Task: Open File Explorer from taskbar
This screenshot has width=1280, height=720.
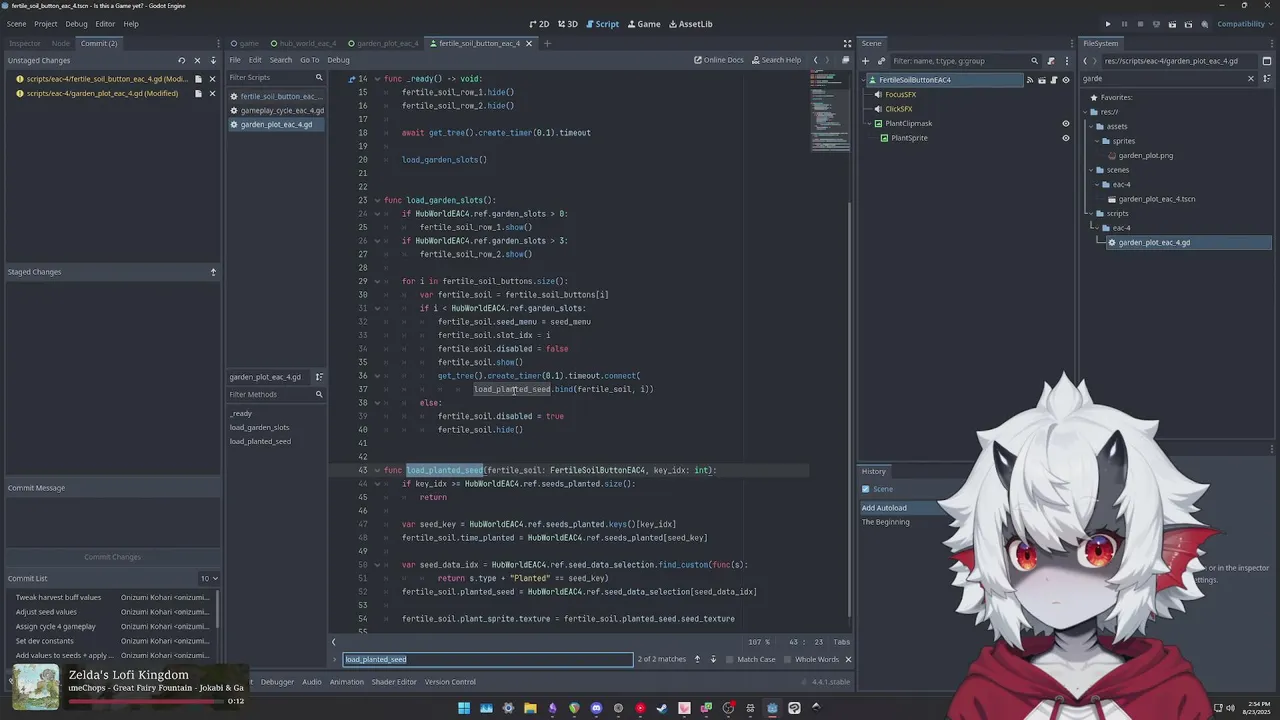Action: click(530, 708)
